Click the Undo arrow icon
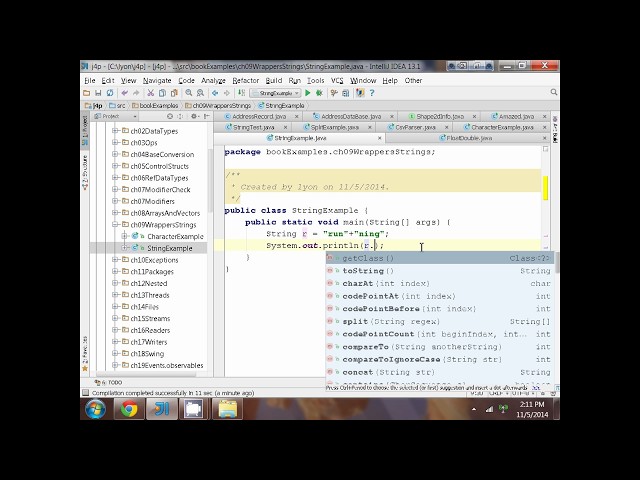This screenshot has width=640, height=480. coord(124,93)
